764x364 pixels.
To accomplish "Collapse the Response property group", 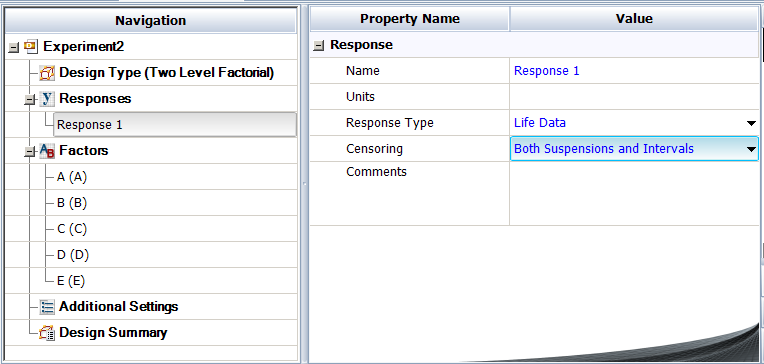I will 319,45.
